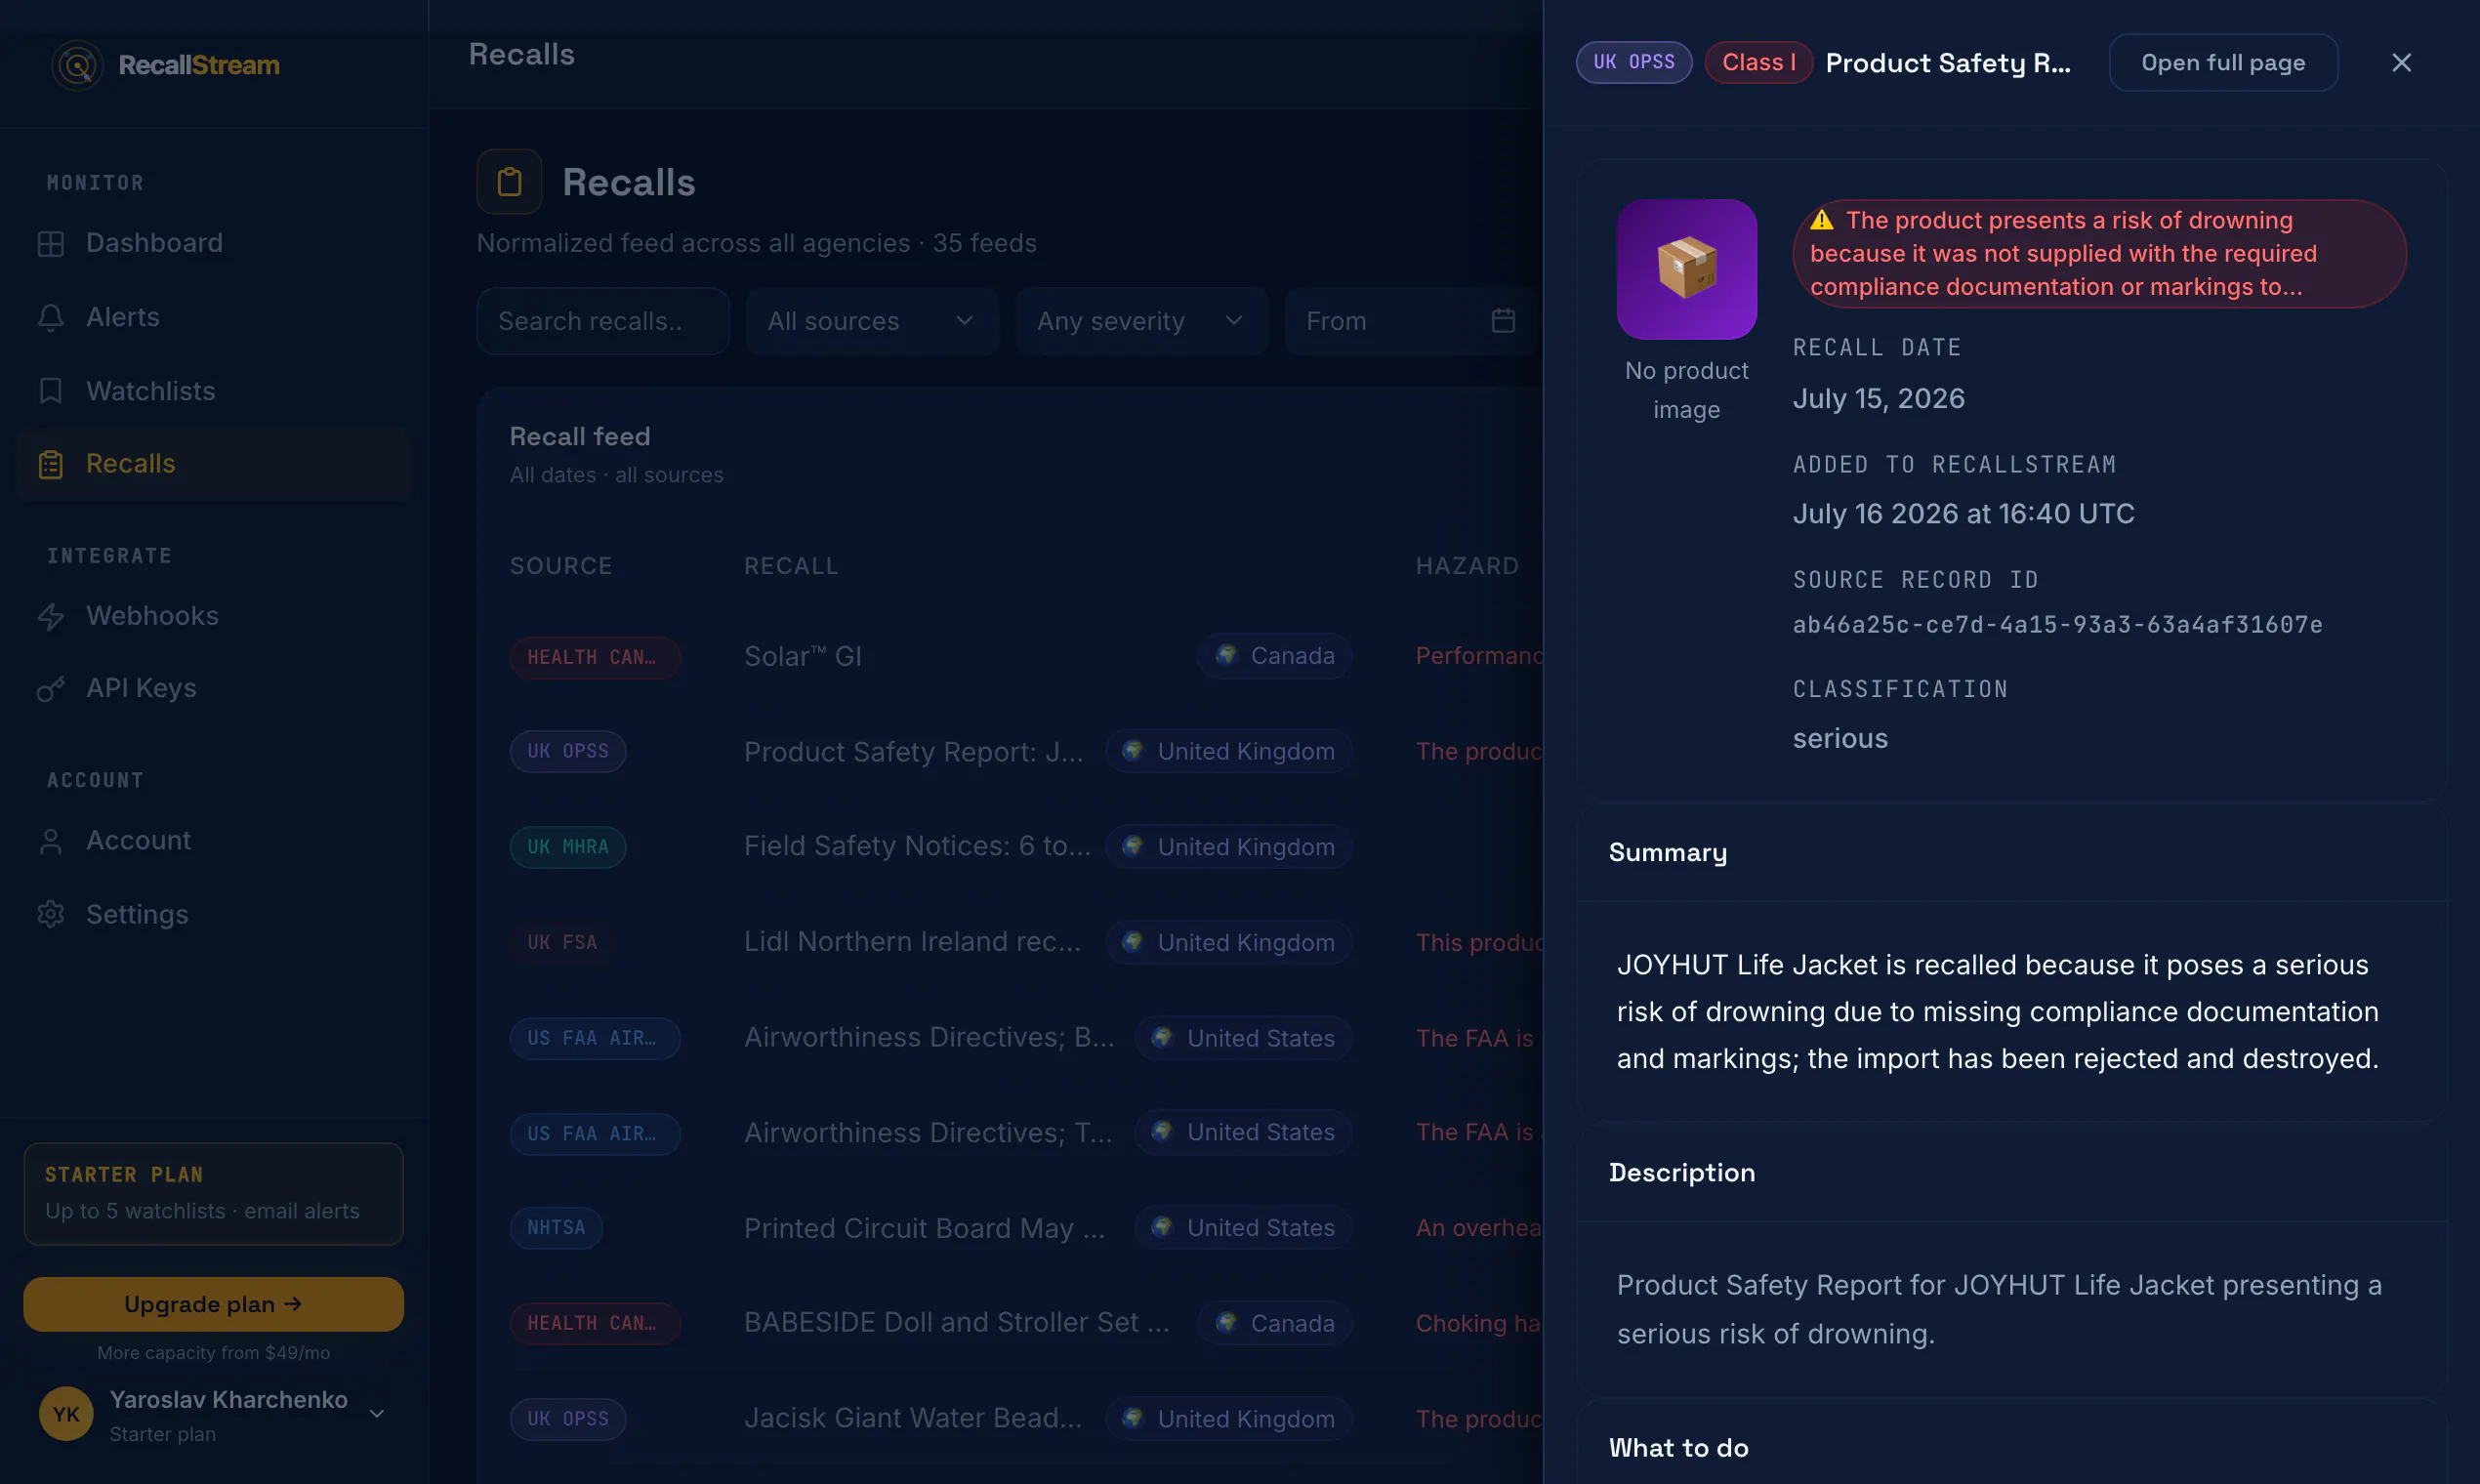2480x1484 pixels.
Task: Open API Keys page
Action: pos(214,689)
